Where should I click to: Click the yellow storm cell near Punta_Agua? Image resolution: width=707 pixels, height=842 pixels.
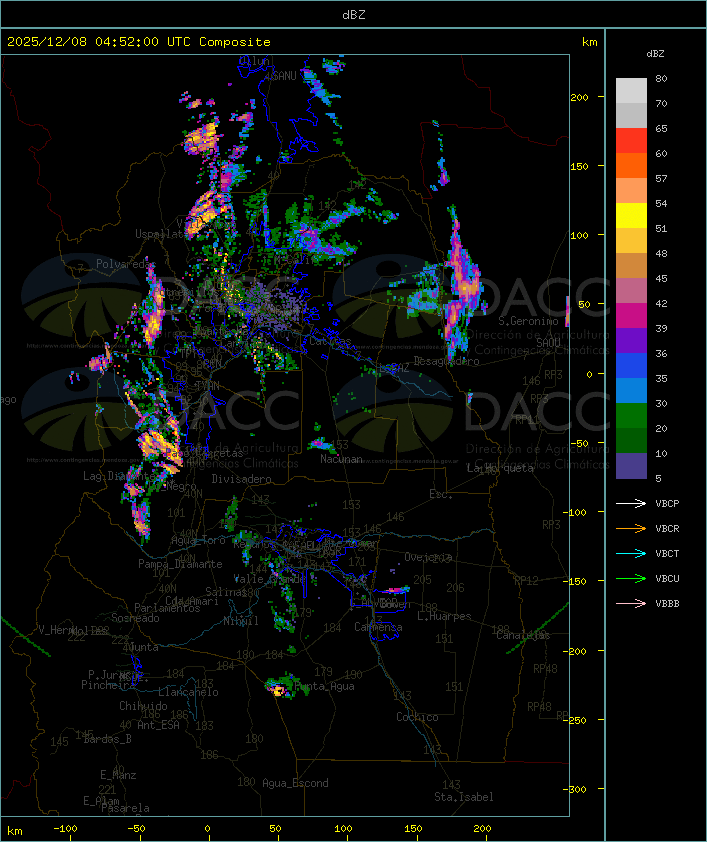(278, 690)
